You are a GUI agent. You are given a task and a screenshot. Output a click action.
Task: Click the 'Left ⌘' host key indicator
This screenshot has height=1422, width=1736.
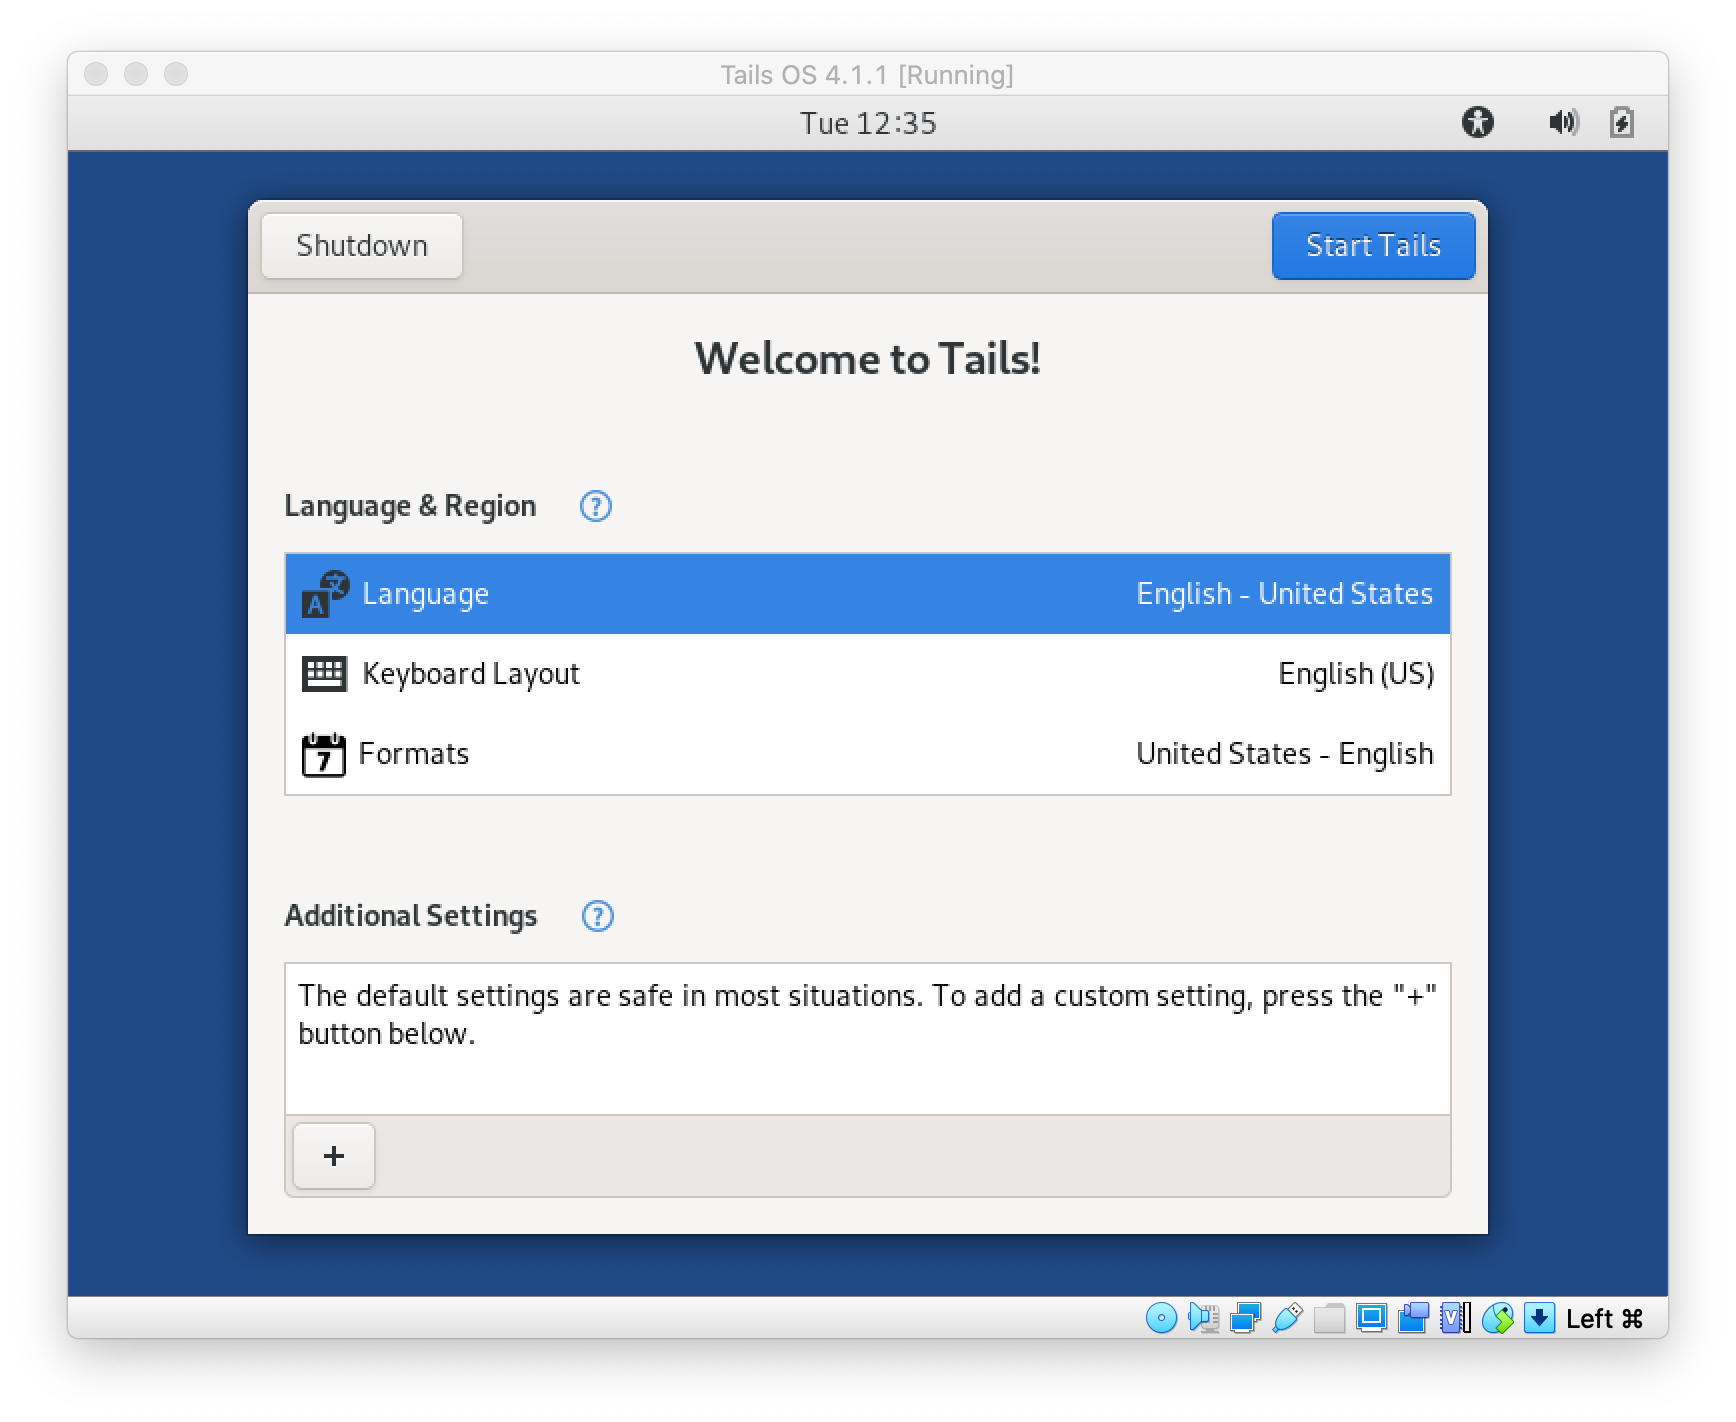coord(1604,1319)
